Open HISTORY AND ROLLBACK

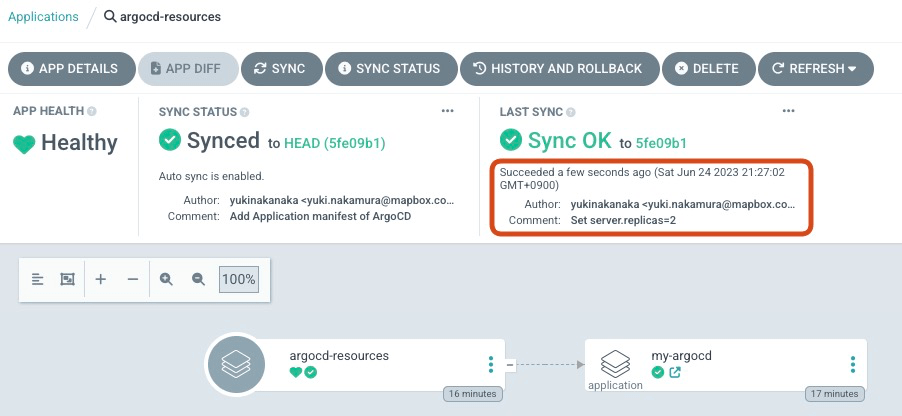pyautogui.click(x=558, y=69)
